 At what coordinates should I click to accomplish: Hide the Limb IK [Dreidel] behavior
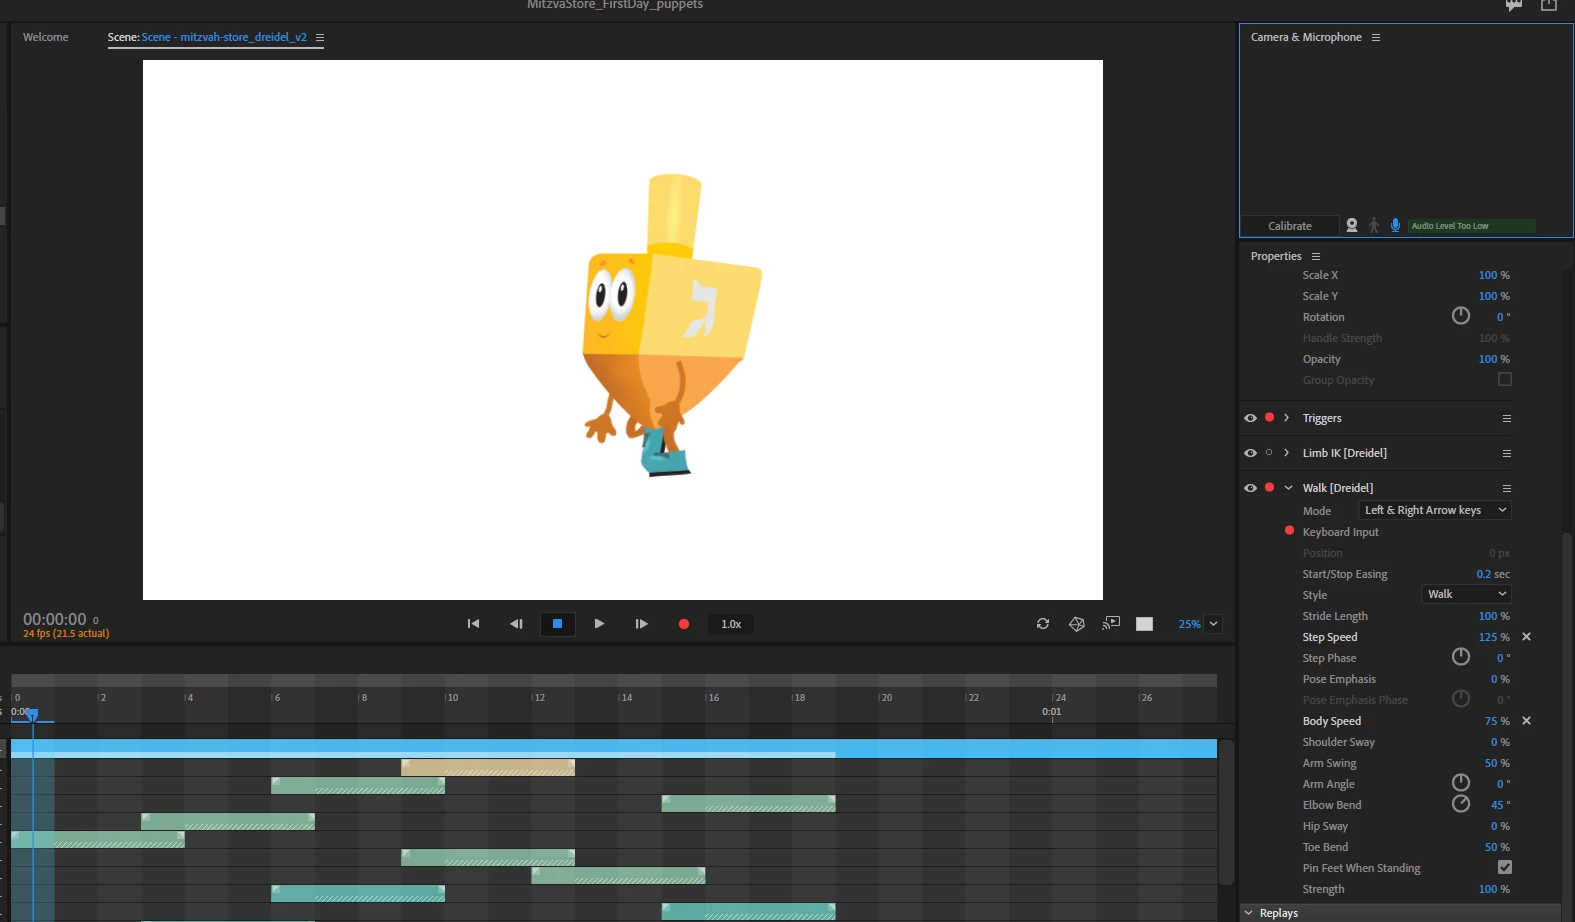point(1250,453)
